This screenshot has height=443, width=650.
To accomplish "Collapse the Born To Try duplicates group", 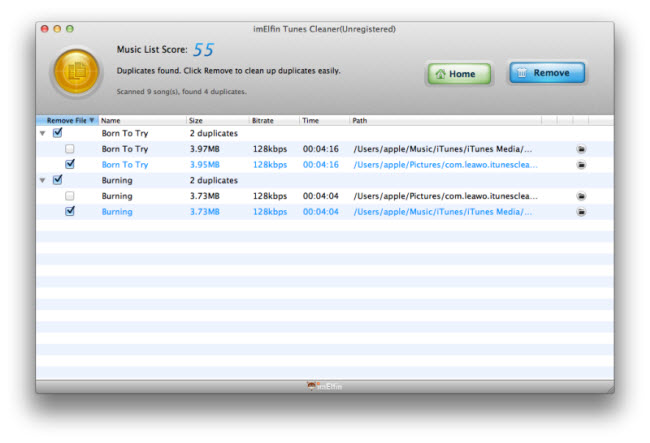I will [x=42, y=133].
